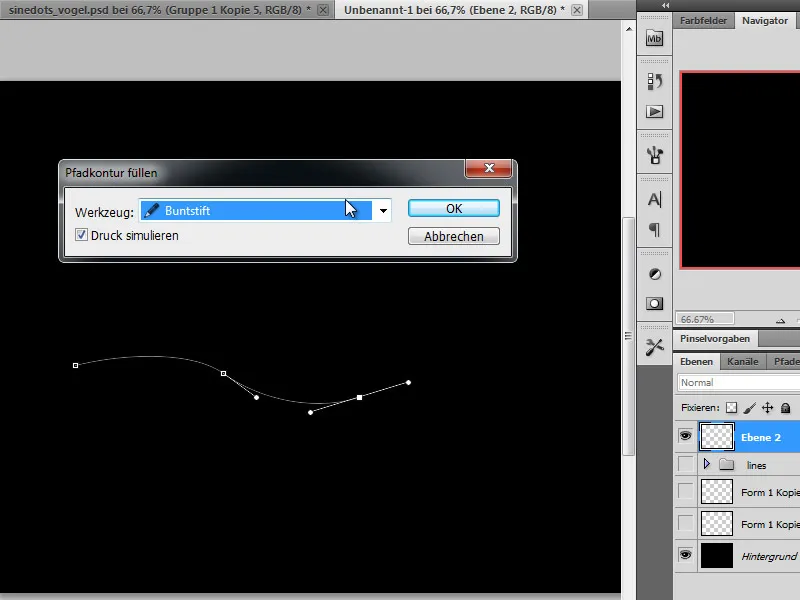Switch to the Farbfelder tab
The width and height of the screenshot is (800, 600).
point(703,21)
